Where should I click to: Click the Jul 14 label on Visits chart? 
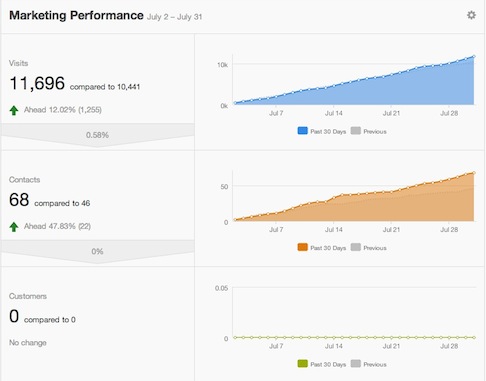point(334,113)
